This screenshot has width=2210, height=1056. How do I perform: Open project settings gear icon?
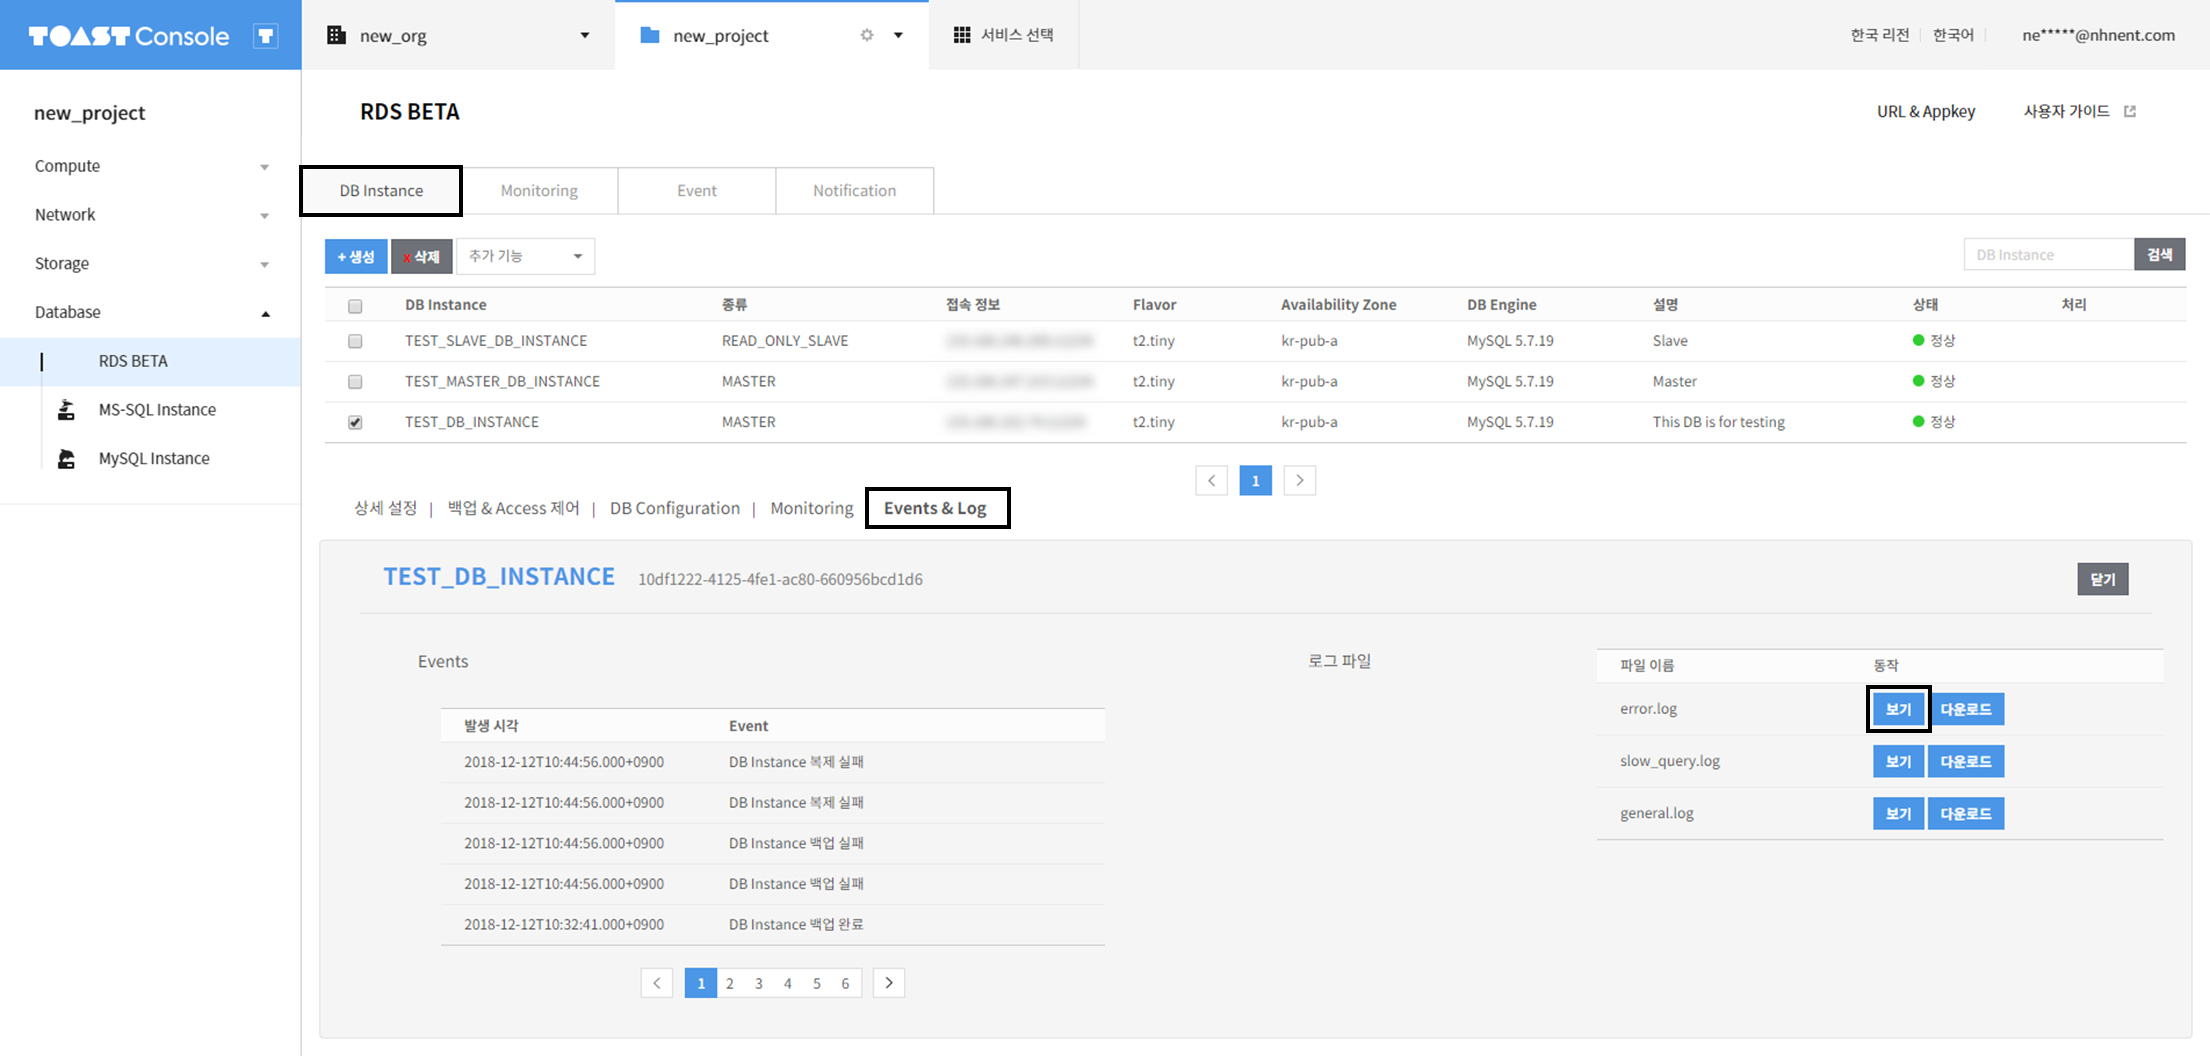867,35
